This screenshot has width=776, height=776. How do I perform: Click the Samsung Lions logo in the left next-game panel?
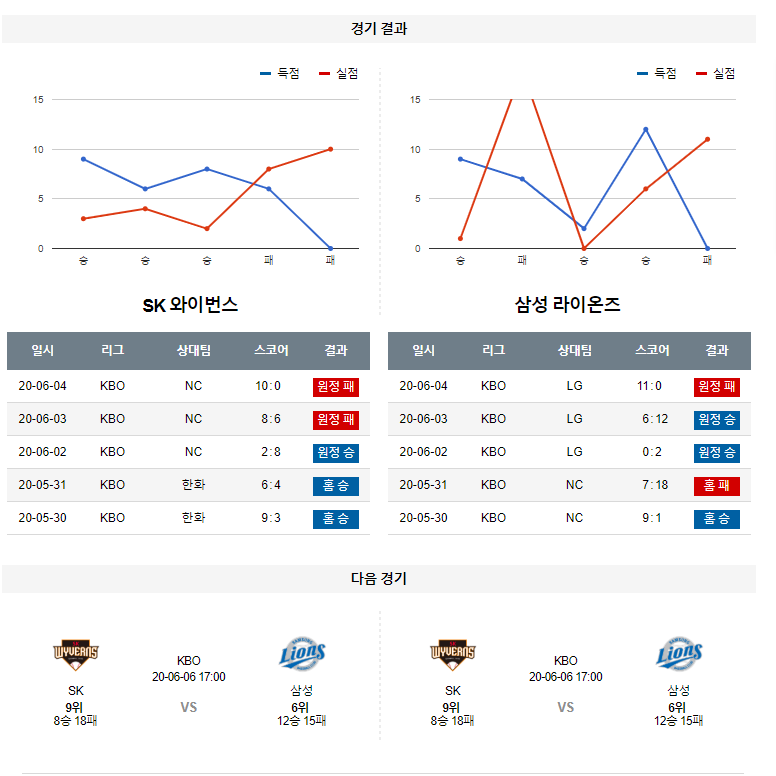click(x=302, y=654)
